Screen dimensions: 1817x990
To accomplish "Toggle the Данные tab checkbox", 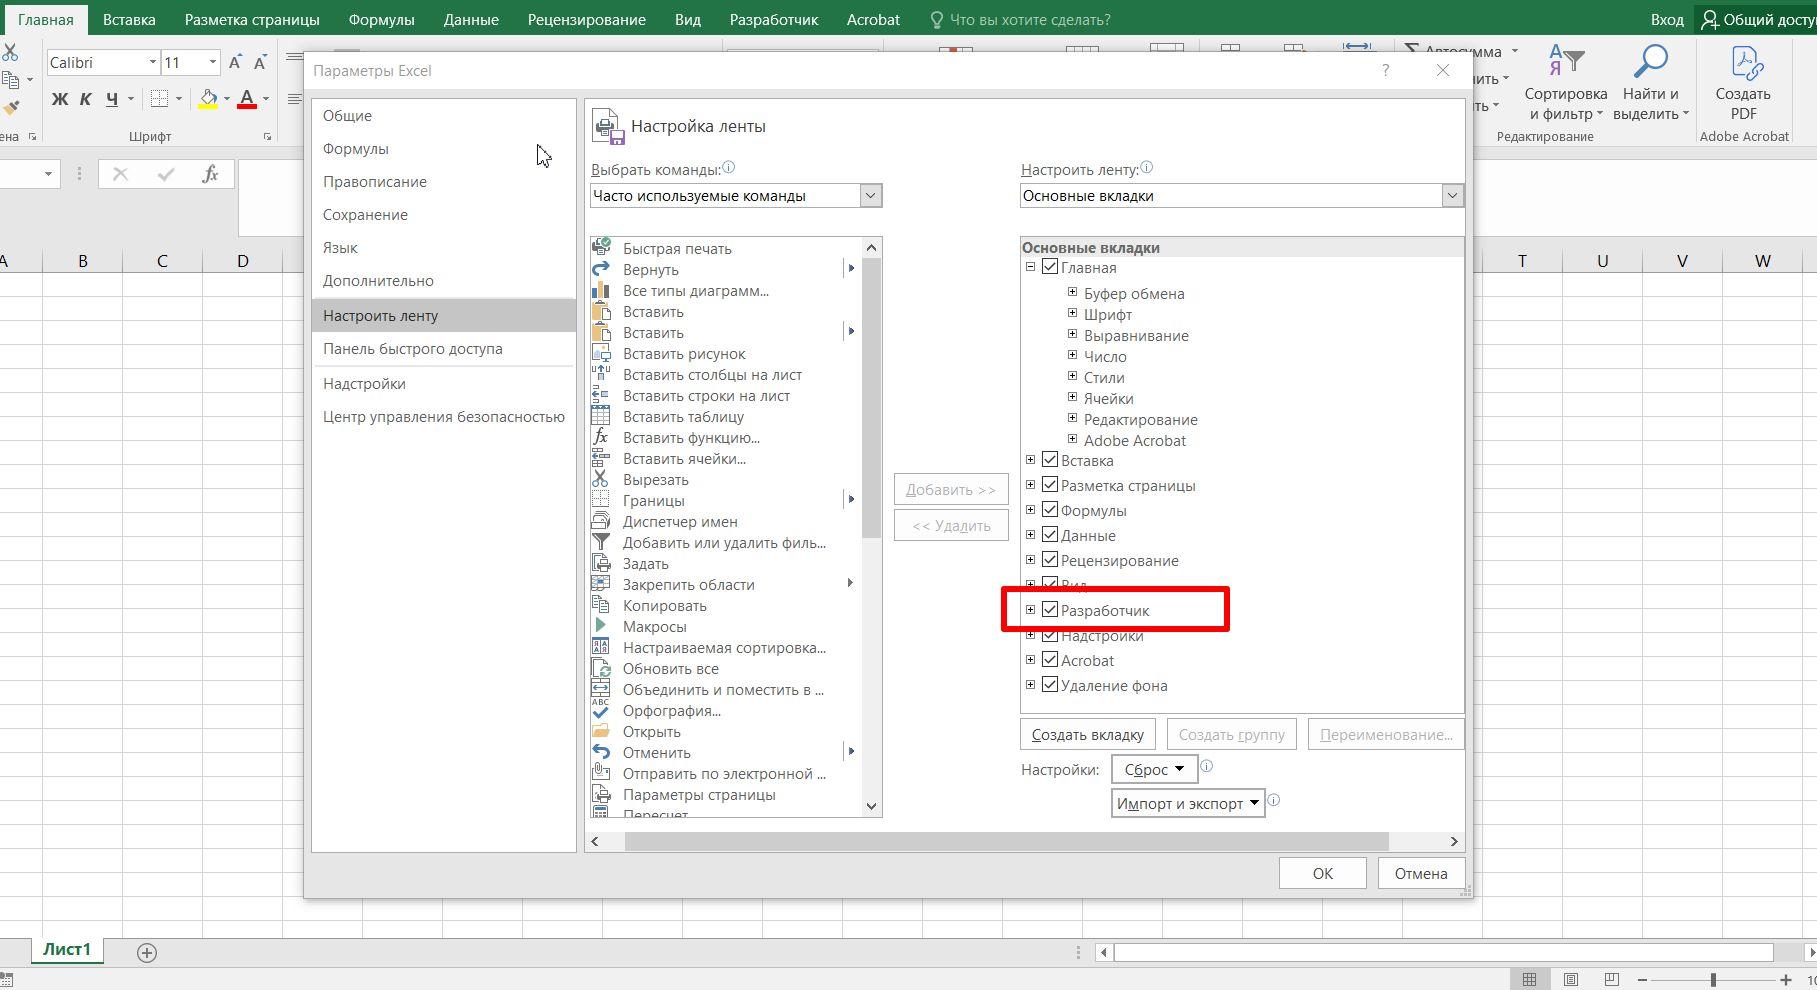I will [x=1050, y=535].
